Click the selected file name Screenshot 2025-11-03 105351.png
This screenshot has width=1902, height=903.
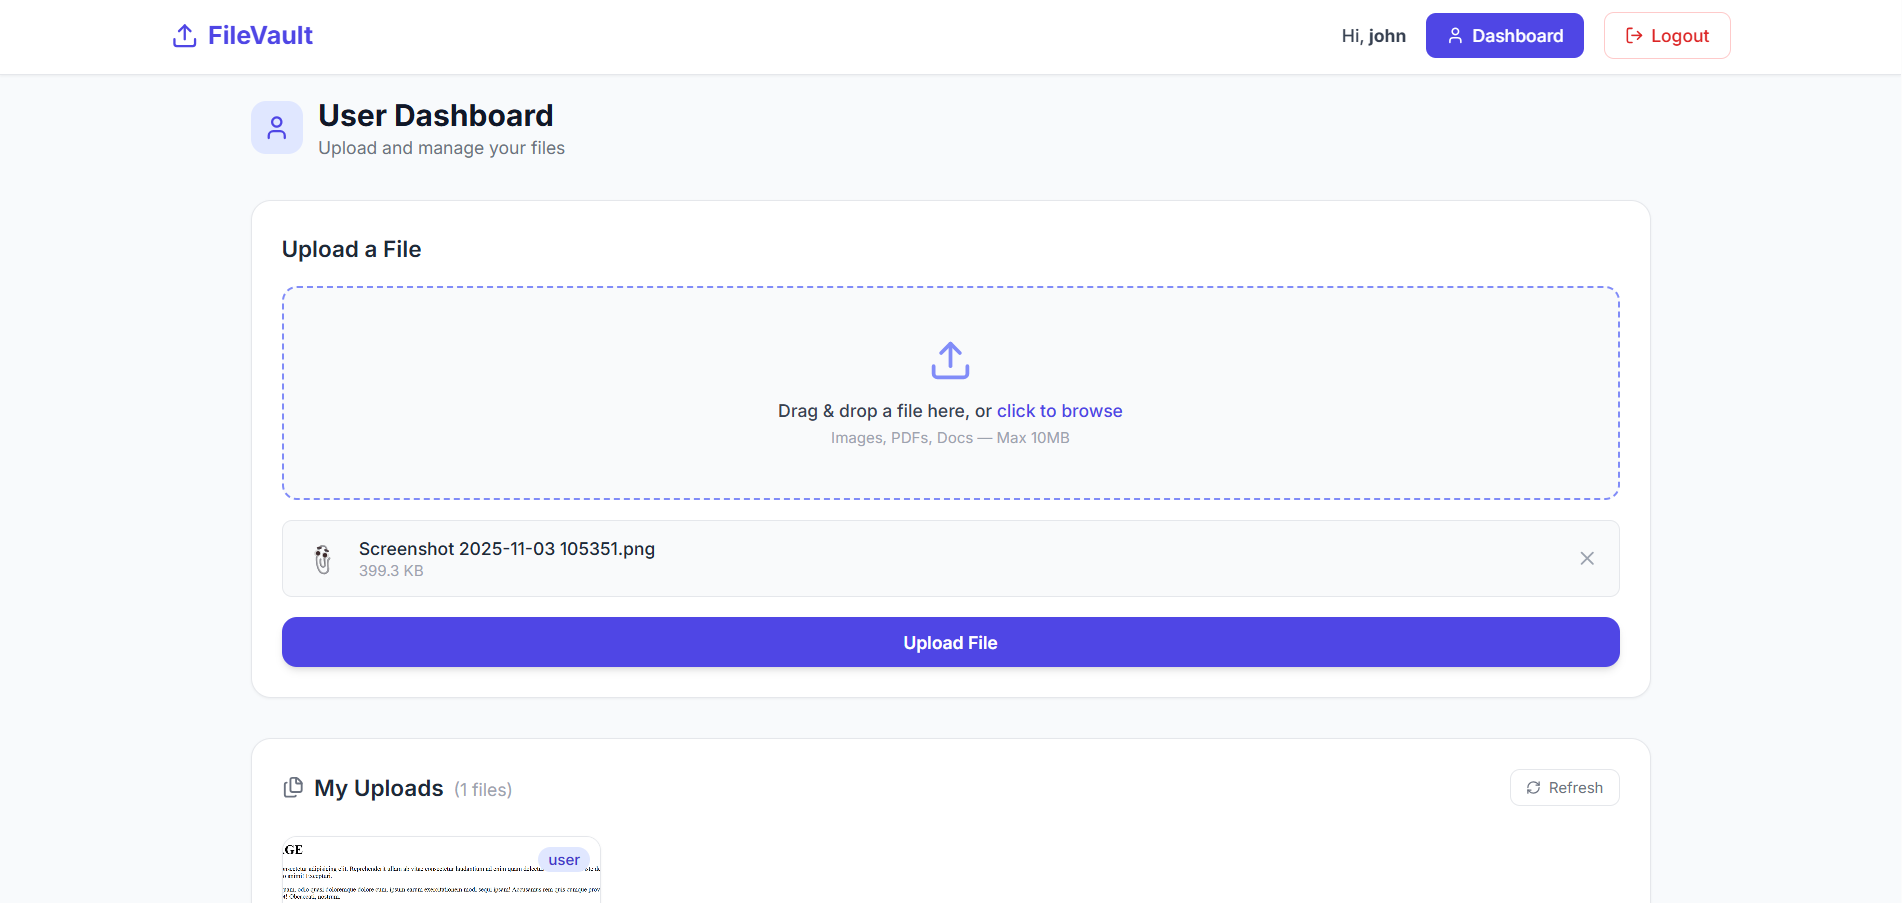507,549
